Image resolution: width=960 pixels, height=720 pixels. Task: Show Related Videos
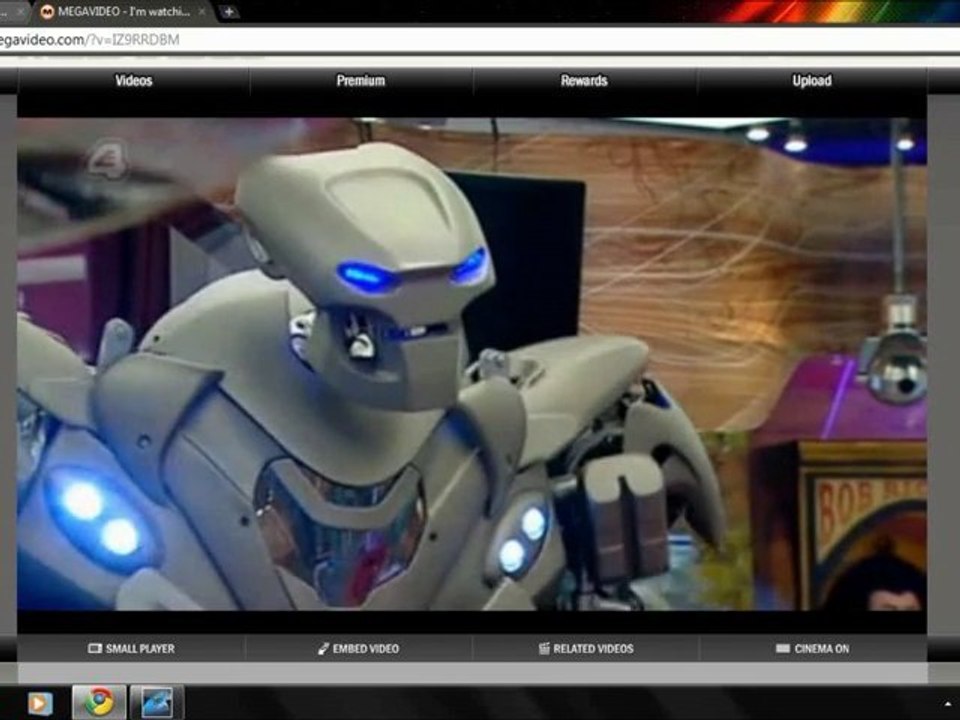click(586, 648)
